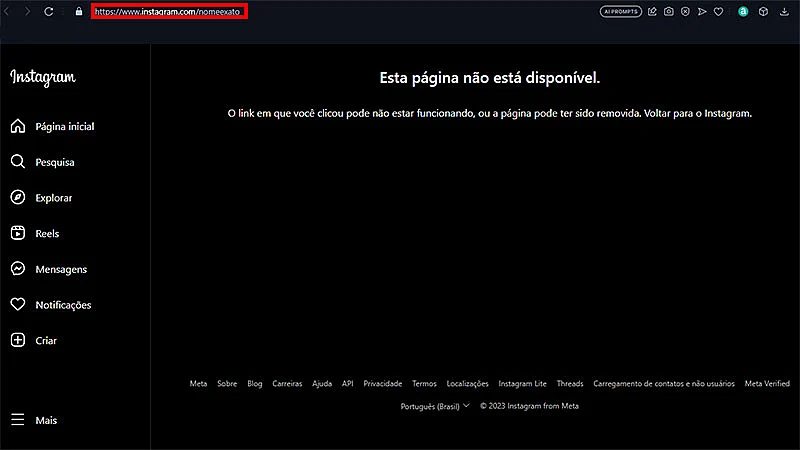Click the browser back arrow
The width and height of the screenshot is (800, 450).
(7, 11)
